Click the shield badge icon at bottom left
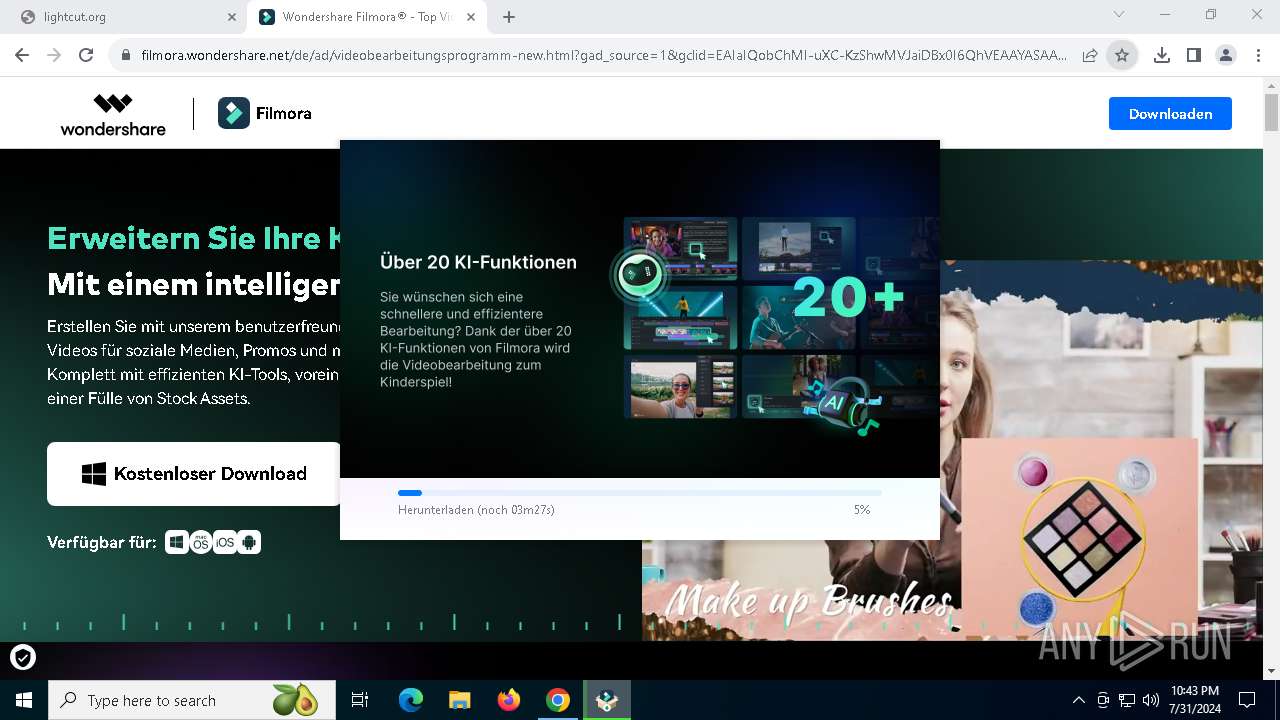This screenshot has width=1280, height=720. coord(23,657)
